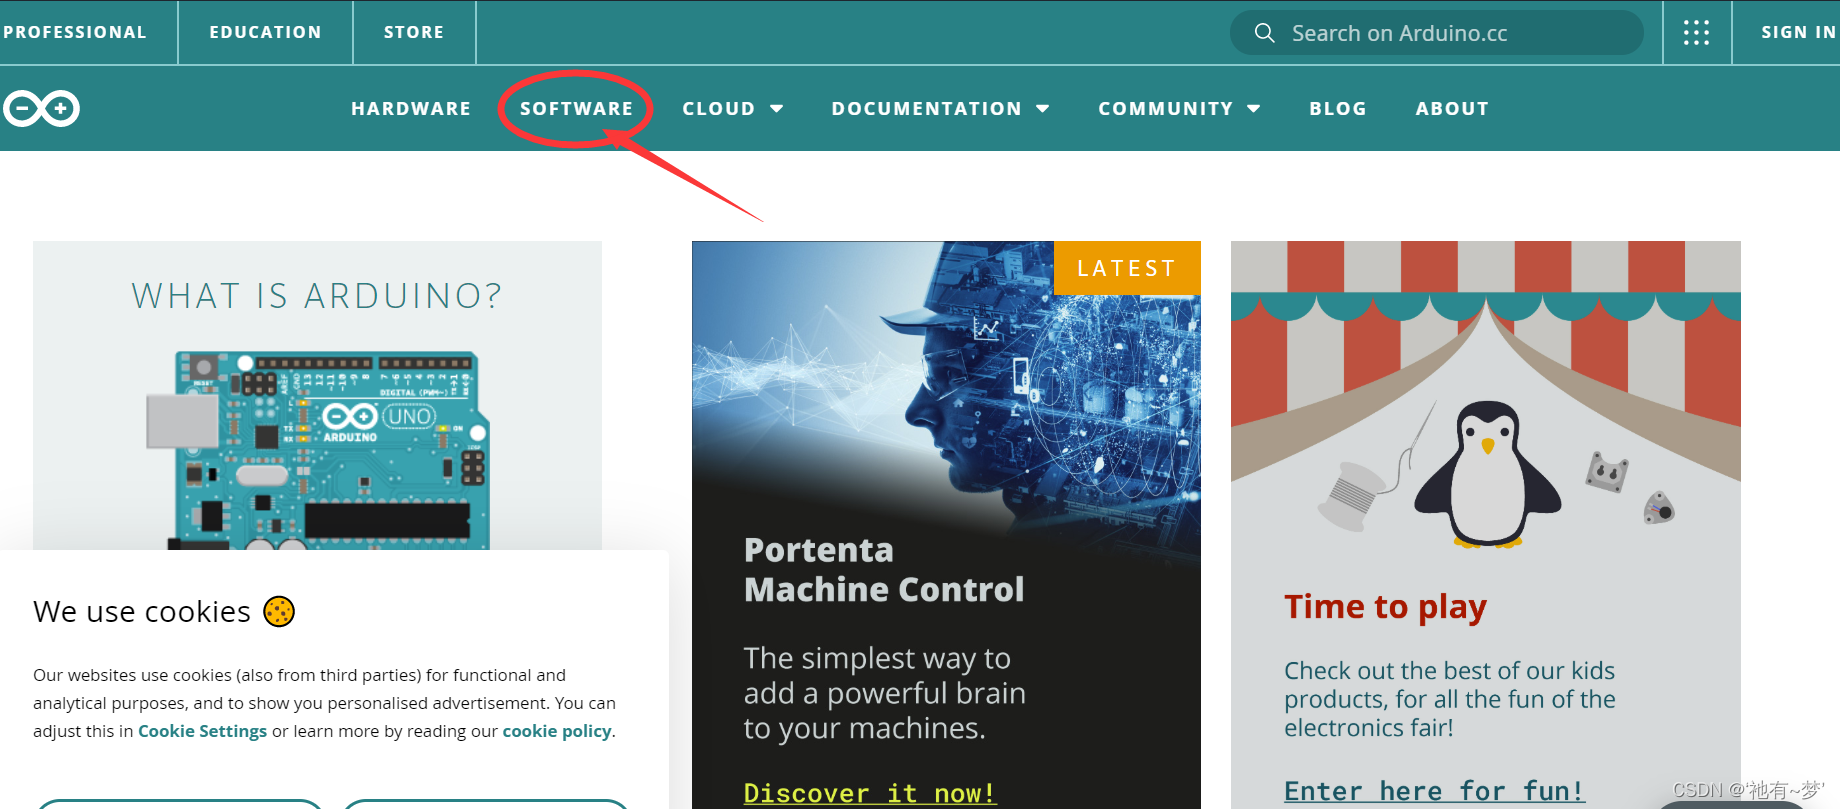Image resolution: width=1840 pixels, height=809 pixels.
Task: Open the Cookie Settings link
Action: (x=202, y=731)
